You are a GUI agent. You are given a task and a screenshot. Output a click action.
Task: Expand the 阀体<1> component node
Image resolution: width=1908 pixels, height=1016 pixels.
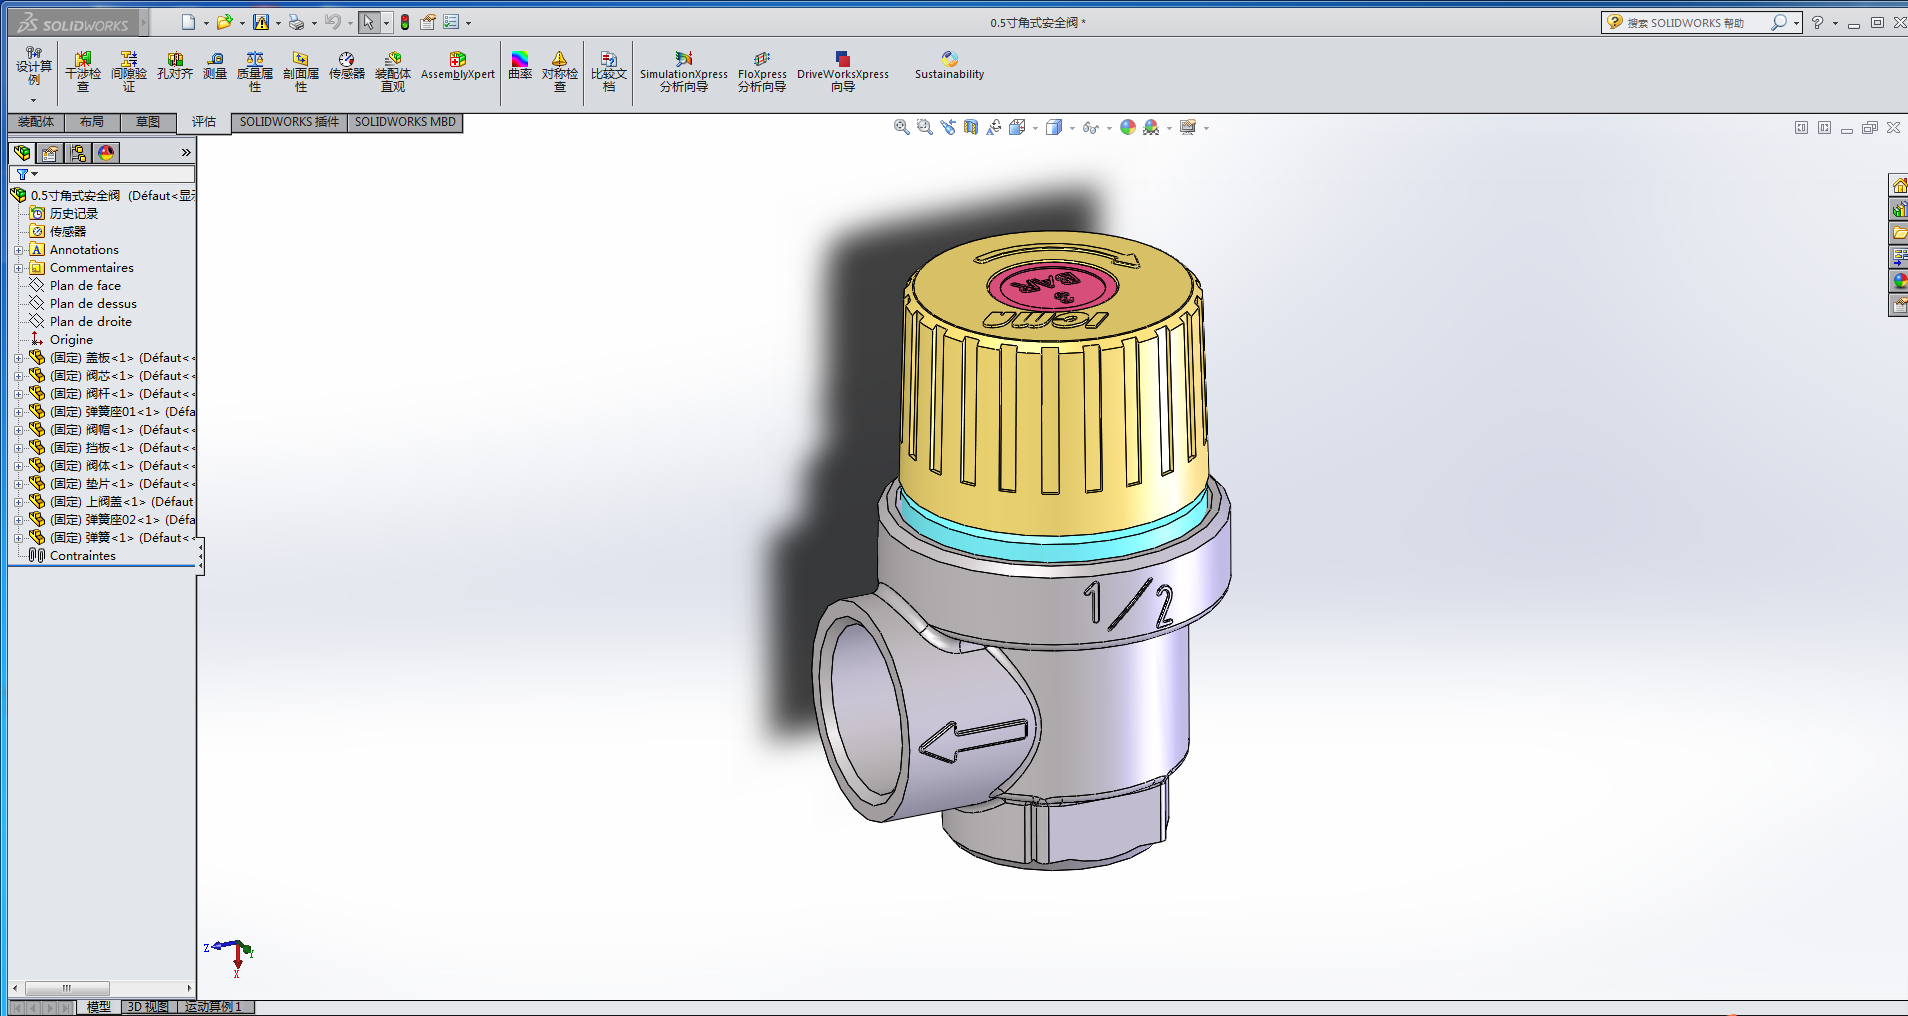(18, 466)
